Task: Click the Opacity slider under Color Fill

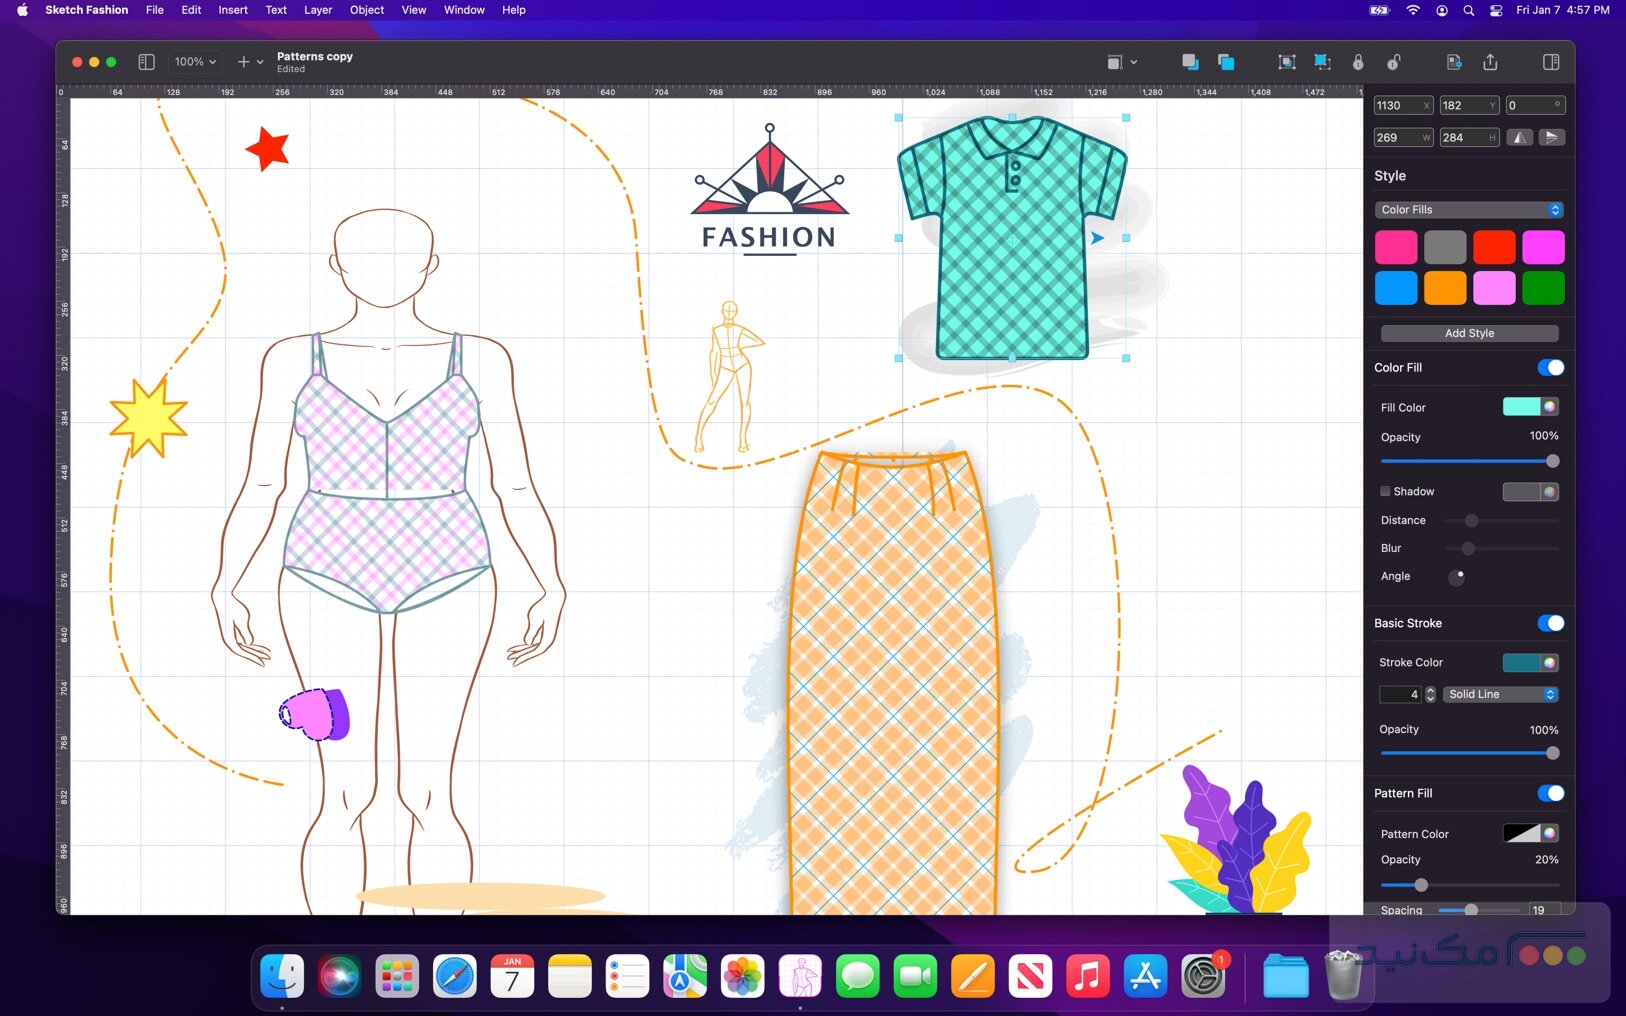Action: coord(1470,461)
